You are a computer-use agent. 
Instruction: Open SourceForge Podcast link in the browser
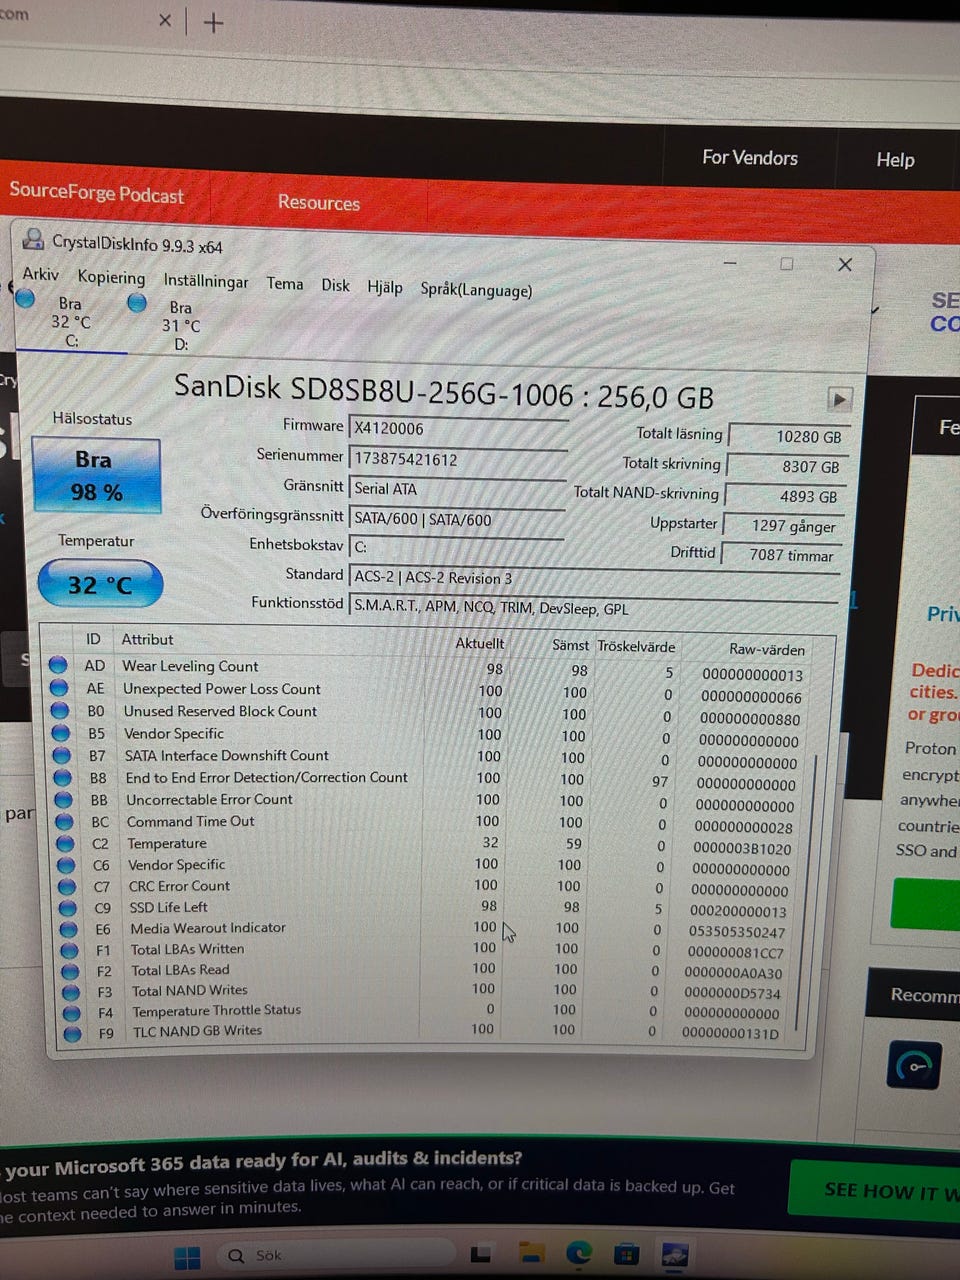tap(96, 193)
